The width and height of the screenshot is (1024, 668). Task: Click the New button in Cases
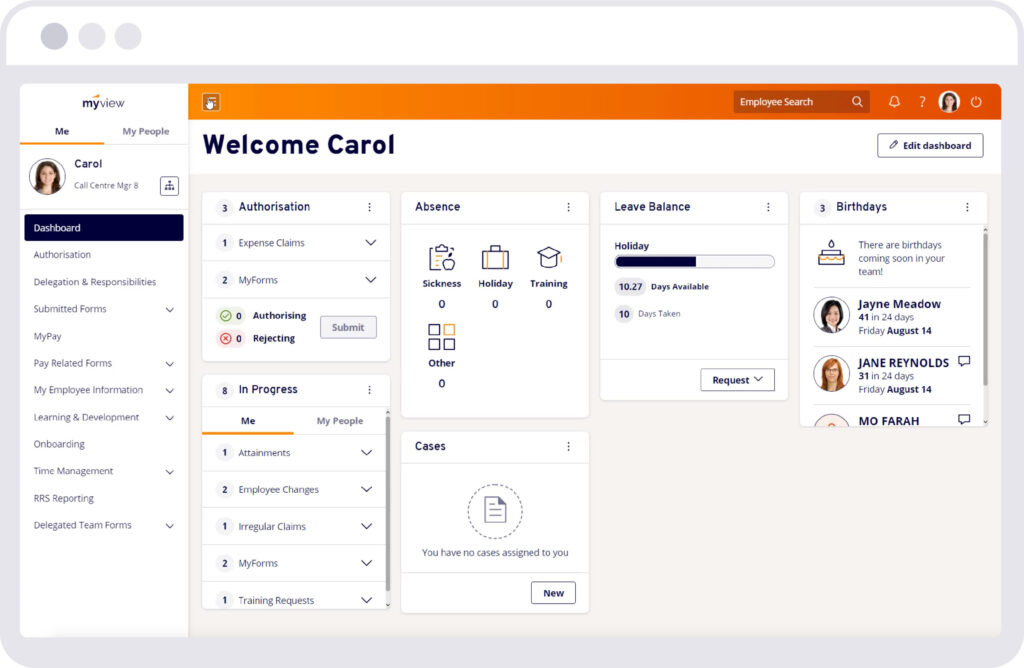553,593
